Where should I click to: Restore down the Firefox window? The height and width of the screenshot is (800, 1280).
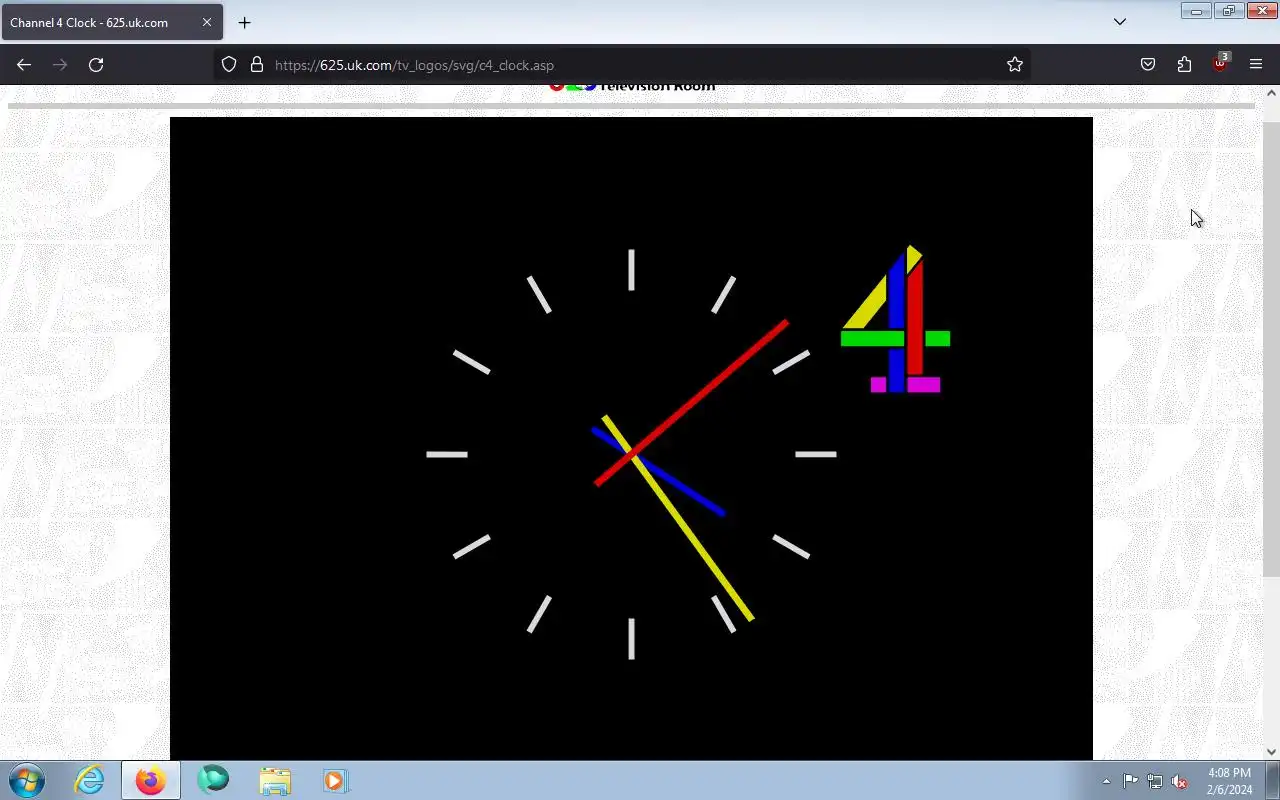pos(1228,10)
